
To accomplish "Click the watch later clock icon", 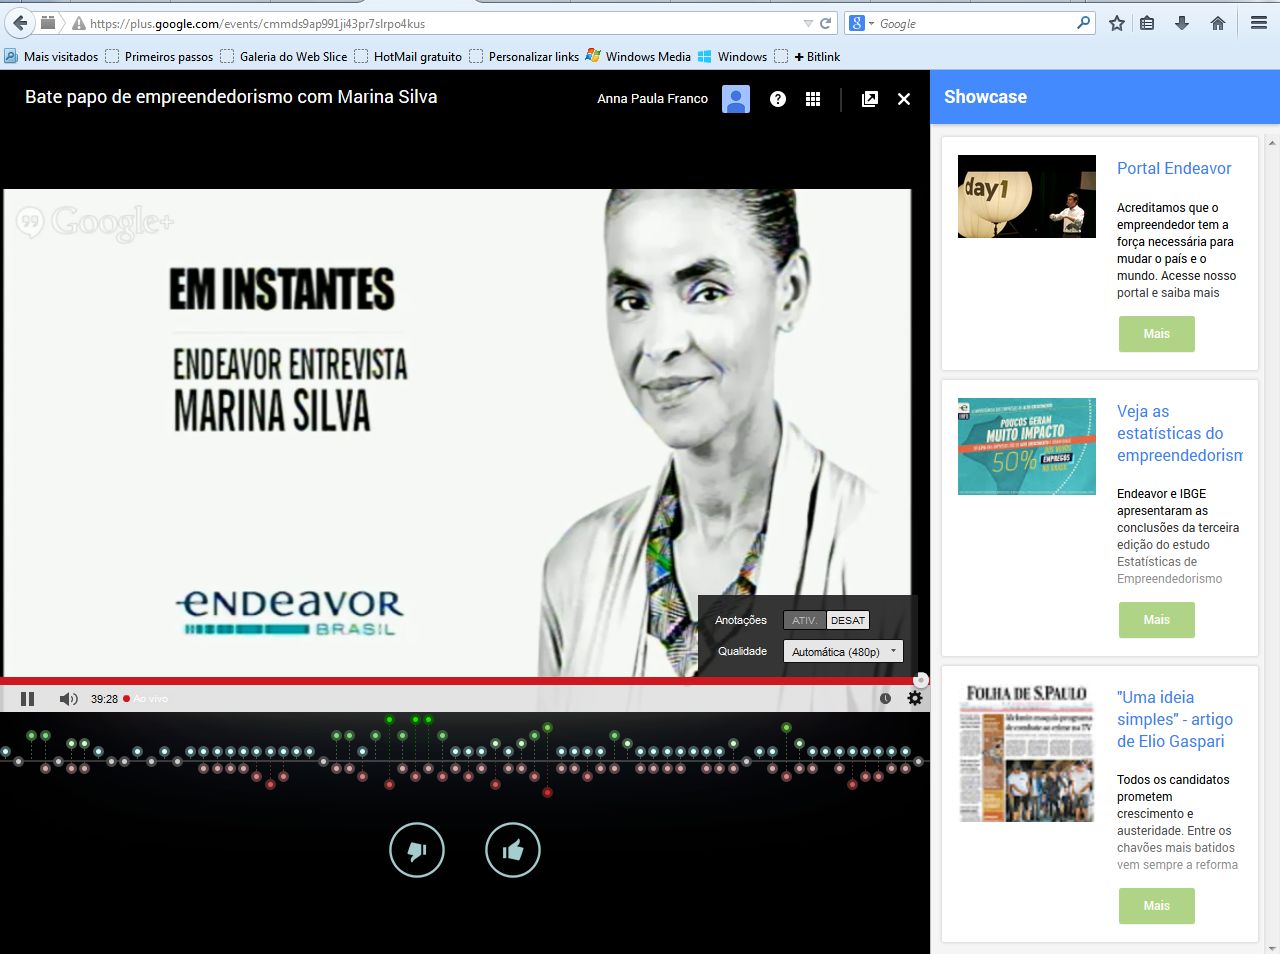I will pyautogui.click(x=885, y=699).
